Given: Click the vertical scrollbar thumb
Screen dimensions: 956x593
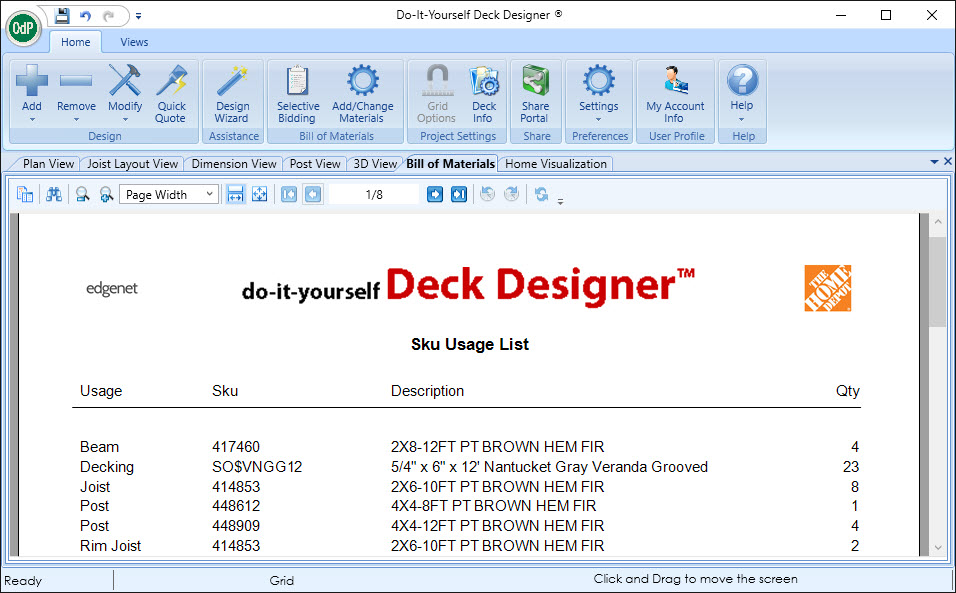Looking at the screenshot, I should pos(938,283).
